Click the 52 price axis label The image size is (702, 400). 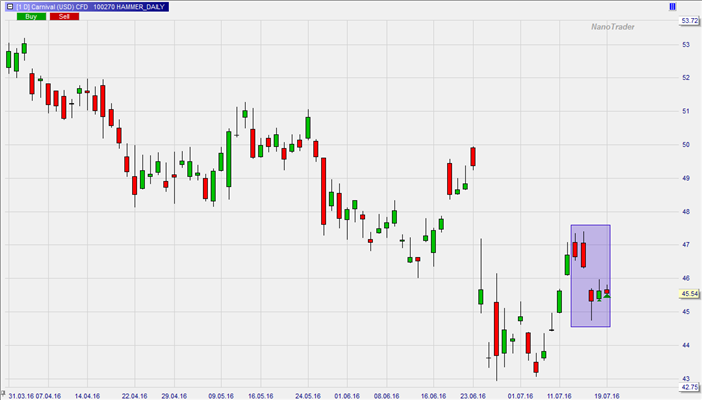tap(686, 78)
